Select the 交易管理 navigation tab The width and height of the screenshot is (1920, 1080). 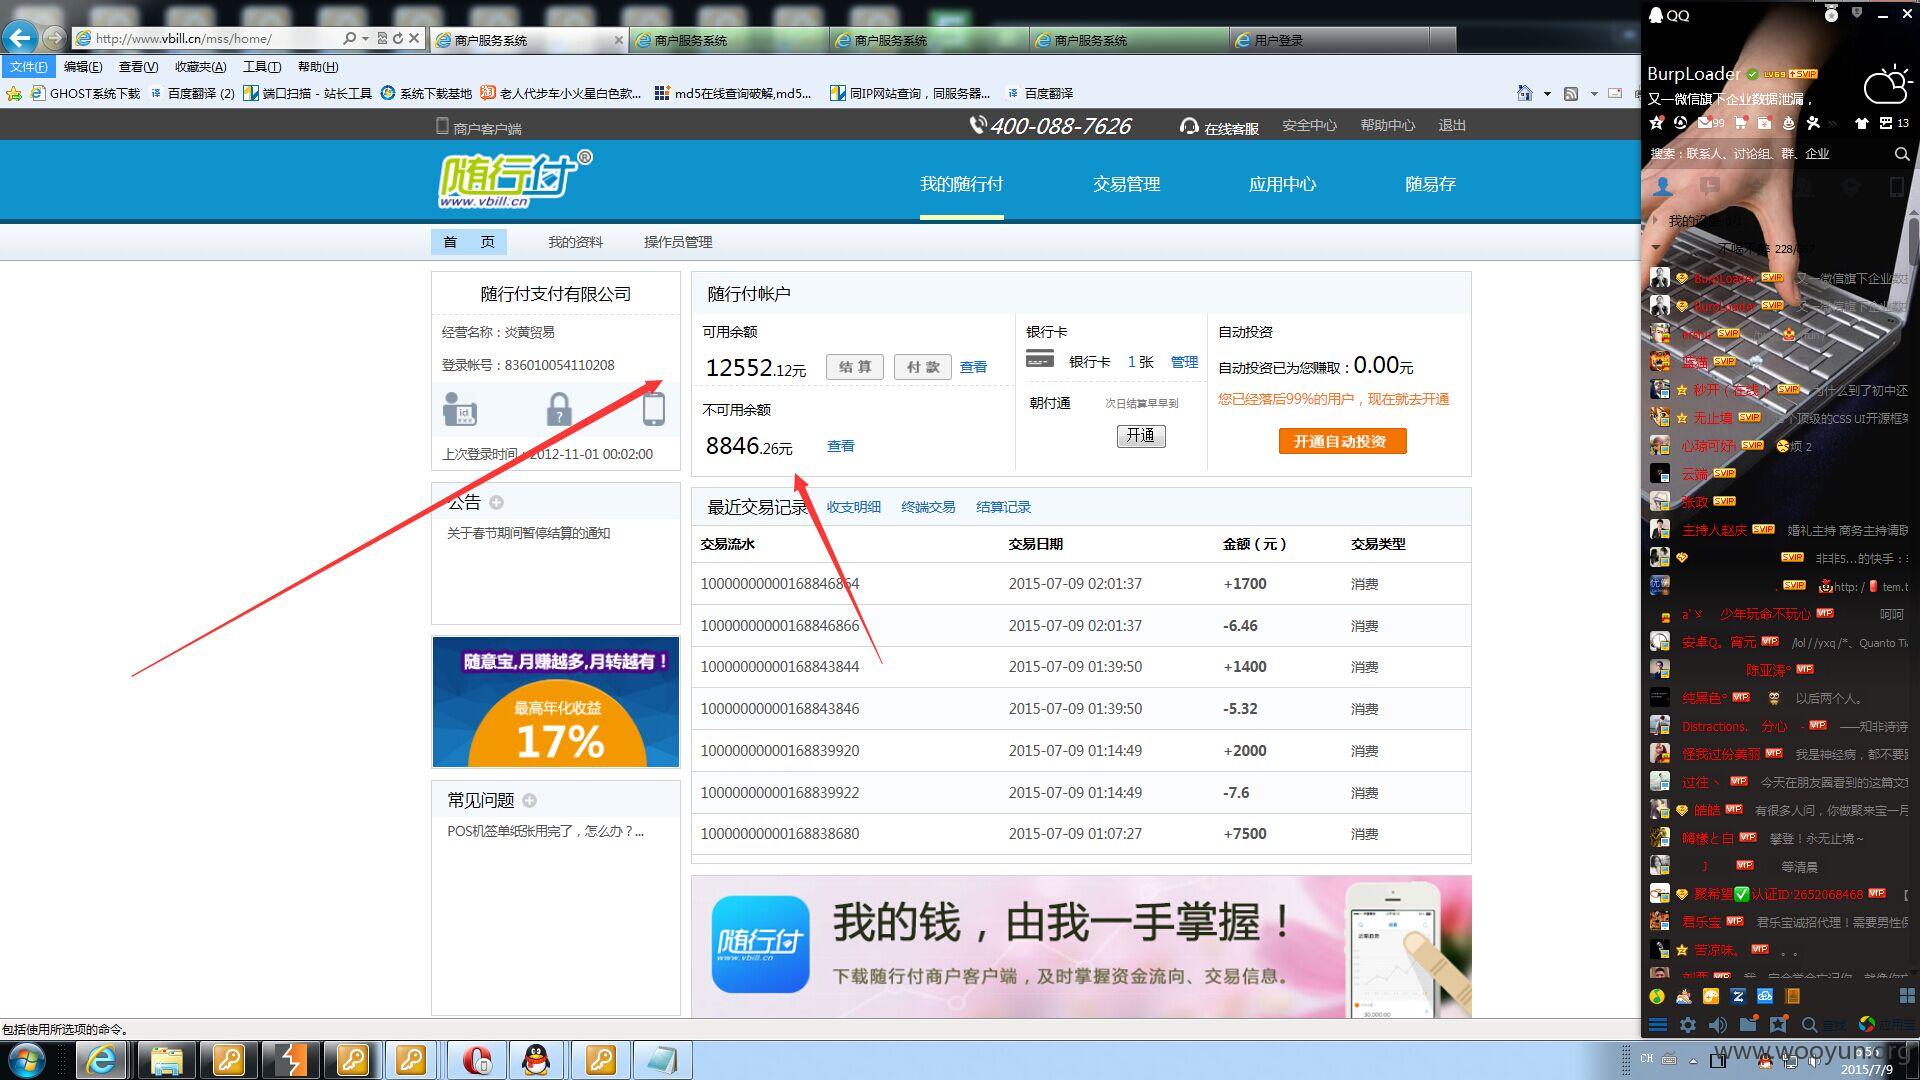tap(1126, 184)
